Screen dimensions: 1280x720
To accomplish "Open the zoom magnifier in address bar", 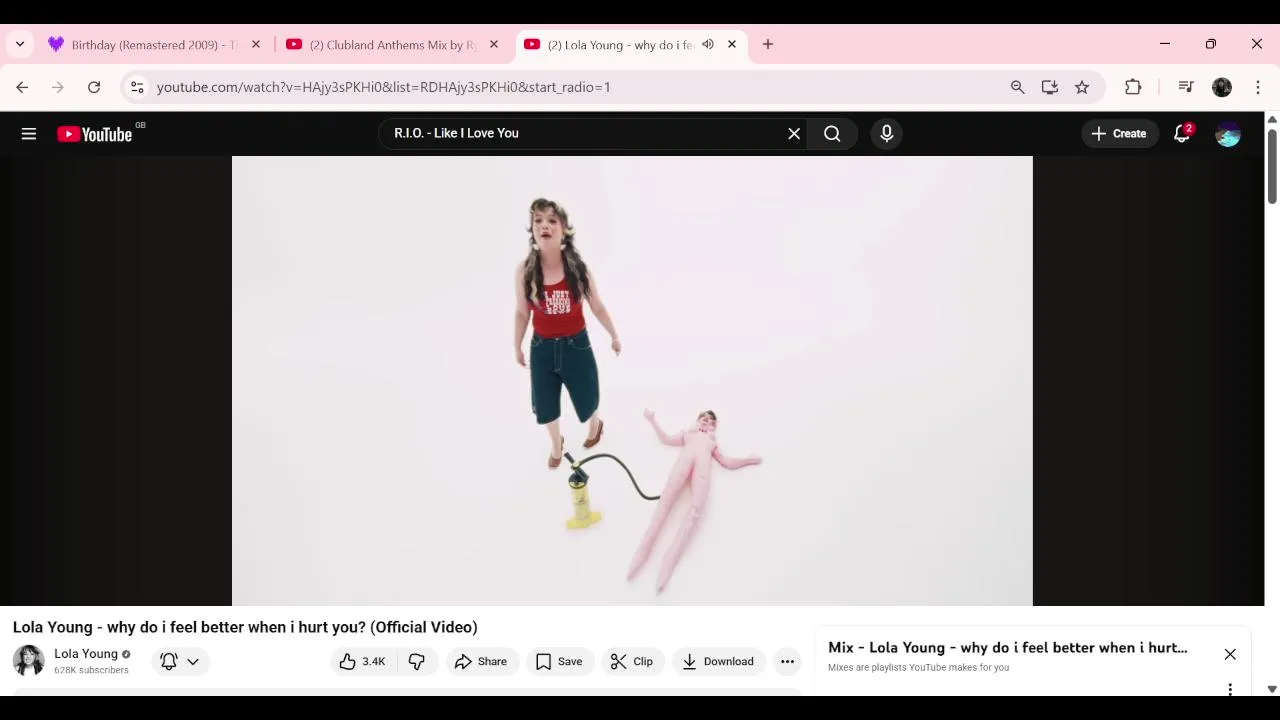I will tap(1018, 87).
